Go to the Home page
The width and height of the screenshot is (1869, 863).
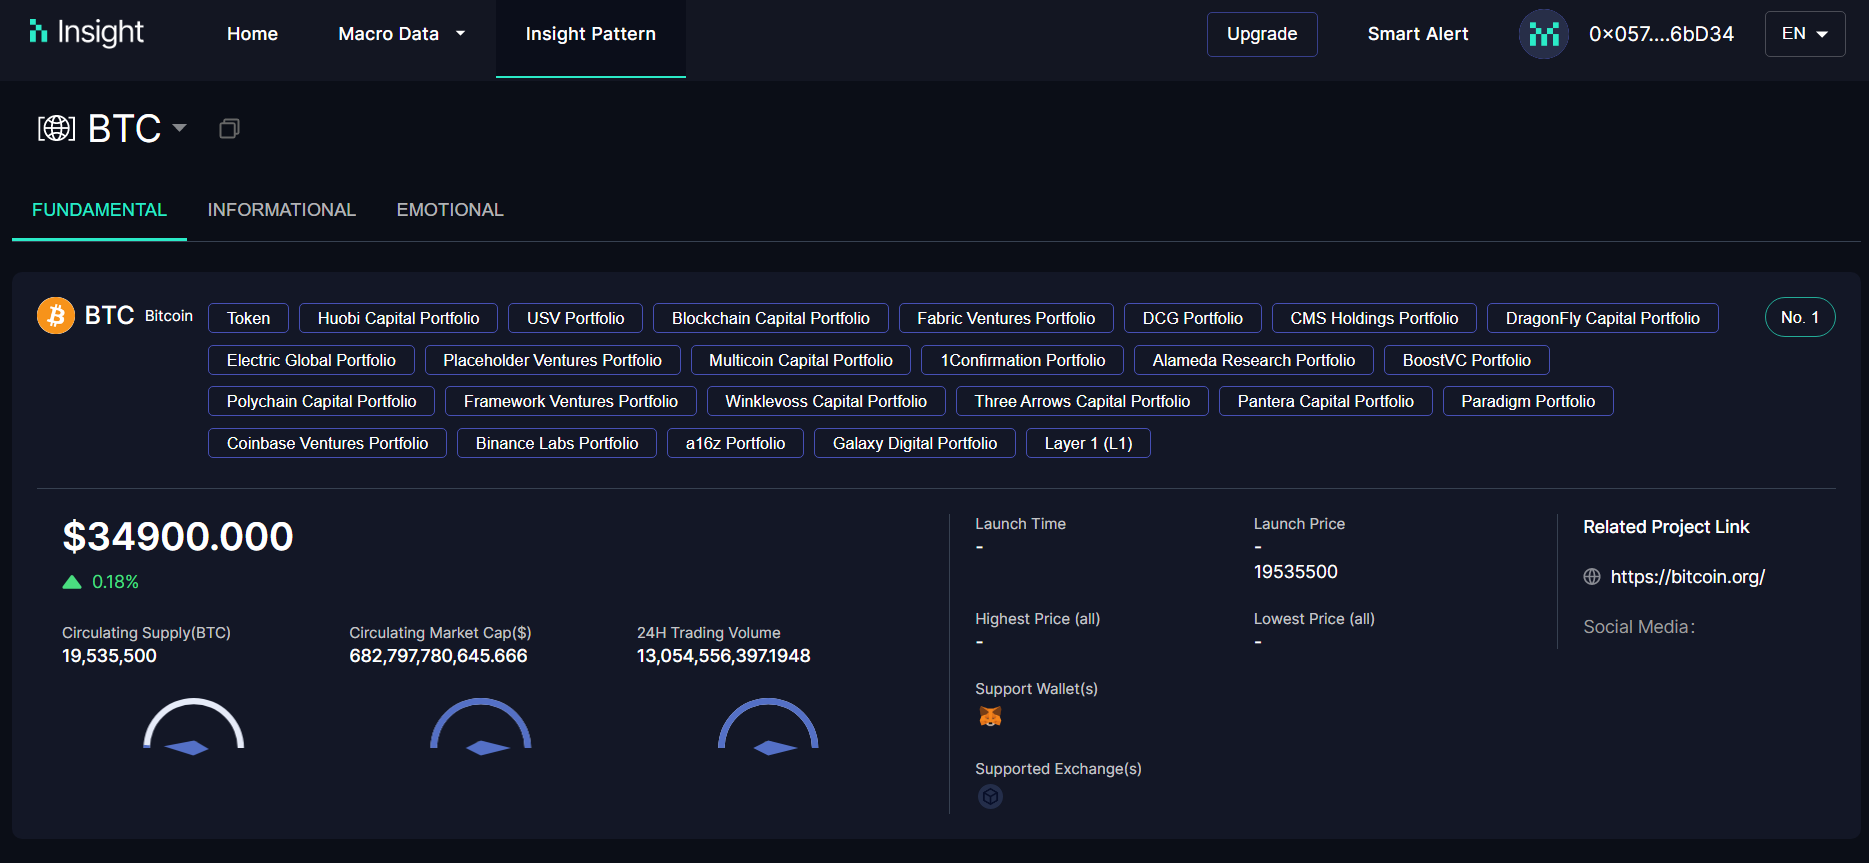coord(252,34)
